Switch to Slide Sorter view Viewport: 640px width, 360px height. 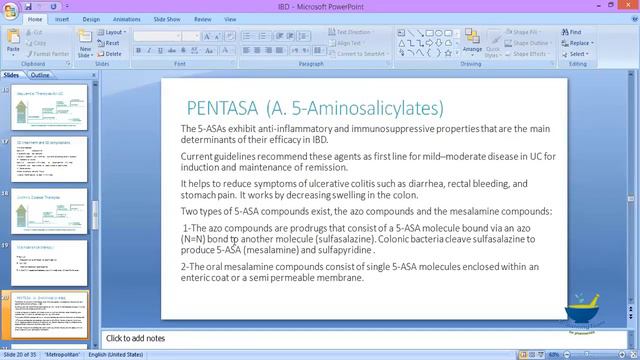(532, 355)
